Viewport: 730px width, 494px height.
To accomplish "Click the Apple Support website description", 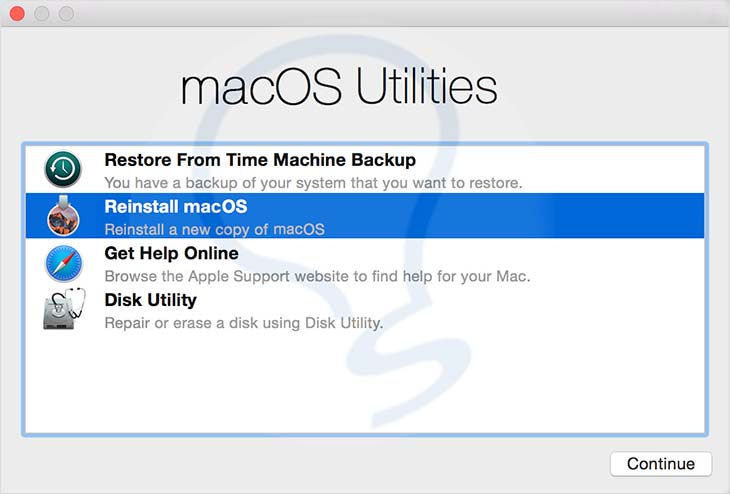I will tap(317, 276).
